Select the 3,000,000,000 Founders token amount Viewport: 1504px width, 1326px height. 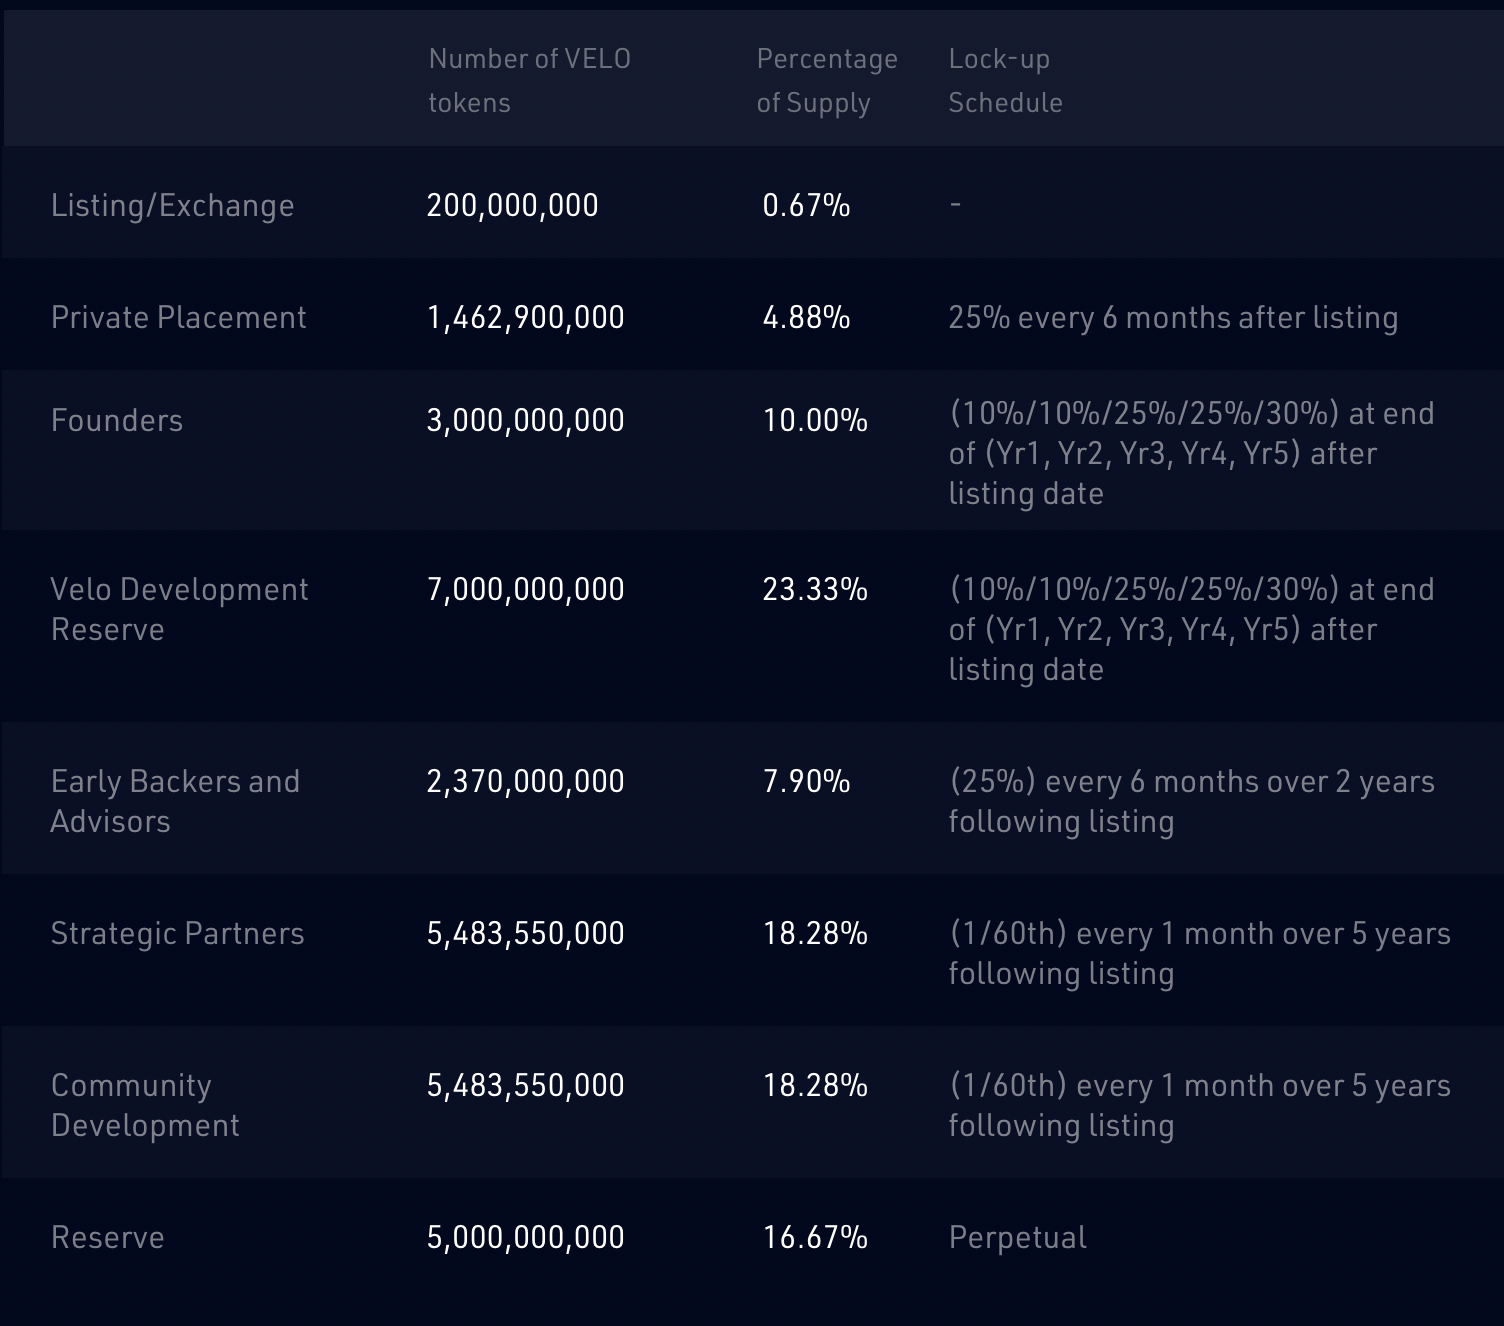[524, 420]
